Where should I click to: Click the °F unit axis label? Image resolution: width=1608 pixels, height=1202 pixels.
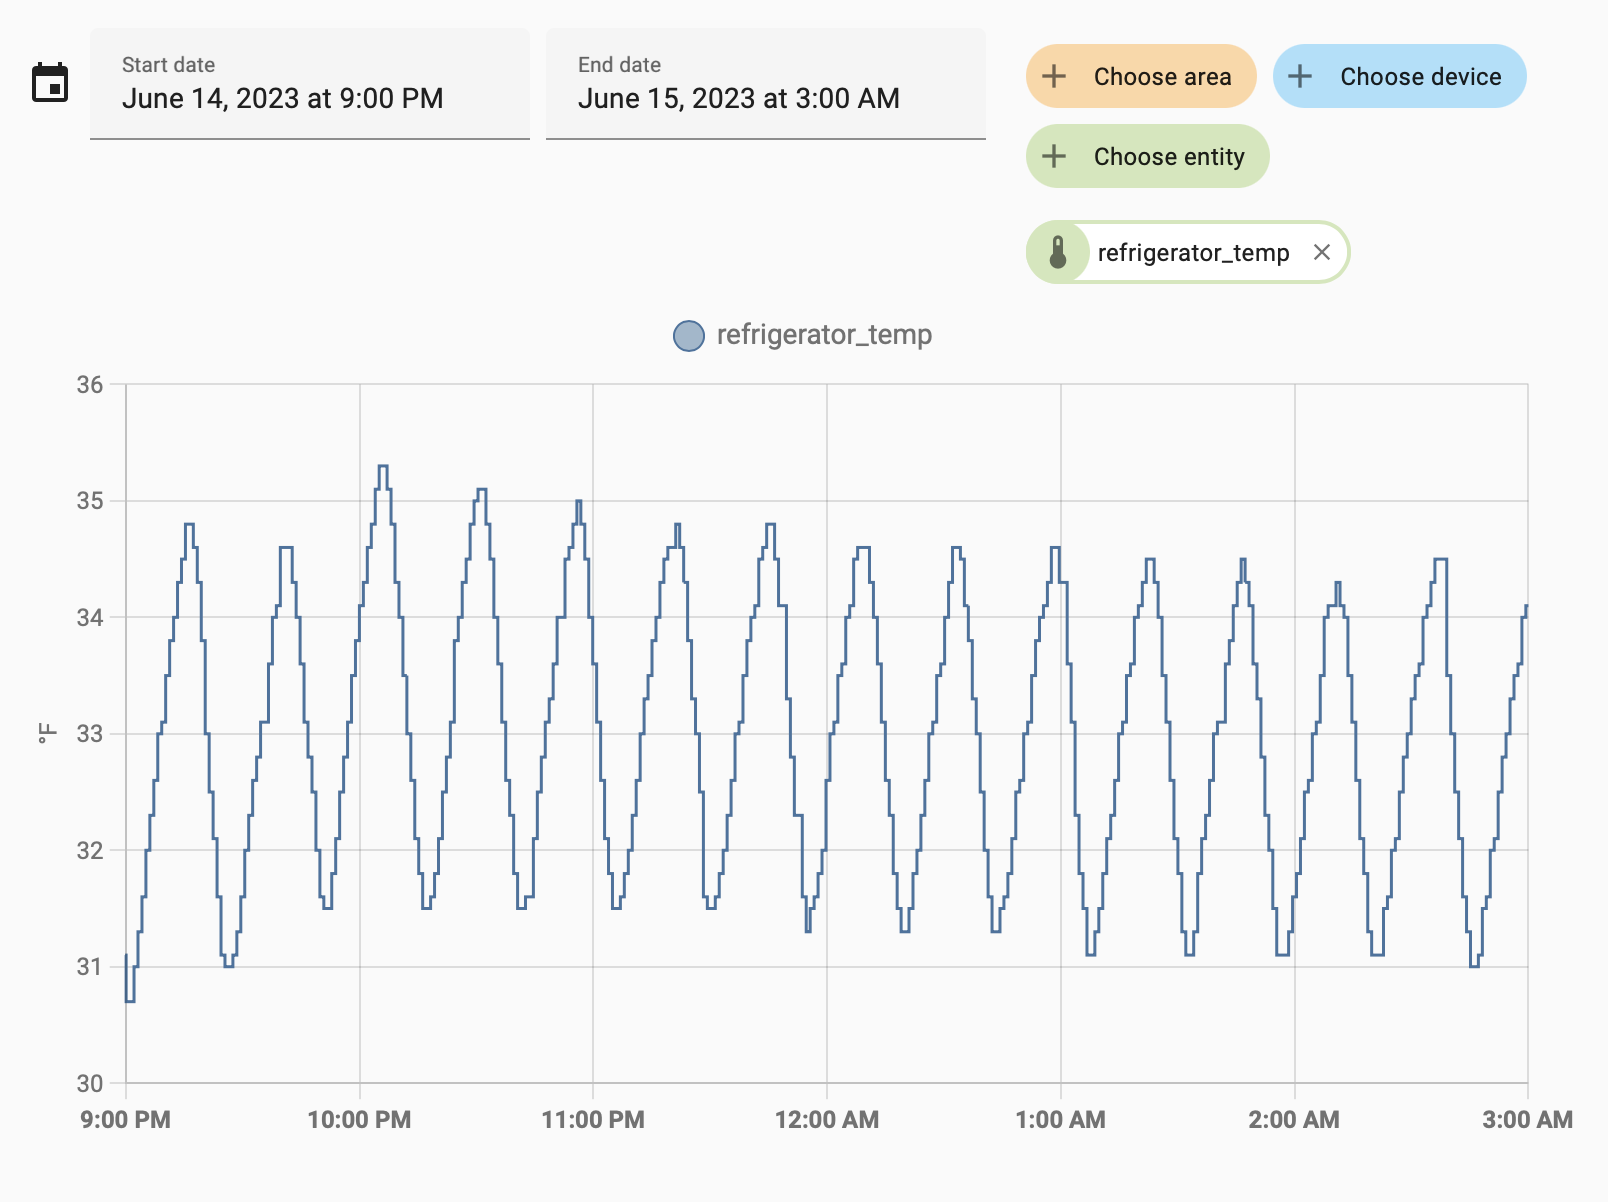[47, 734]
